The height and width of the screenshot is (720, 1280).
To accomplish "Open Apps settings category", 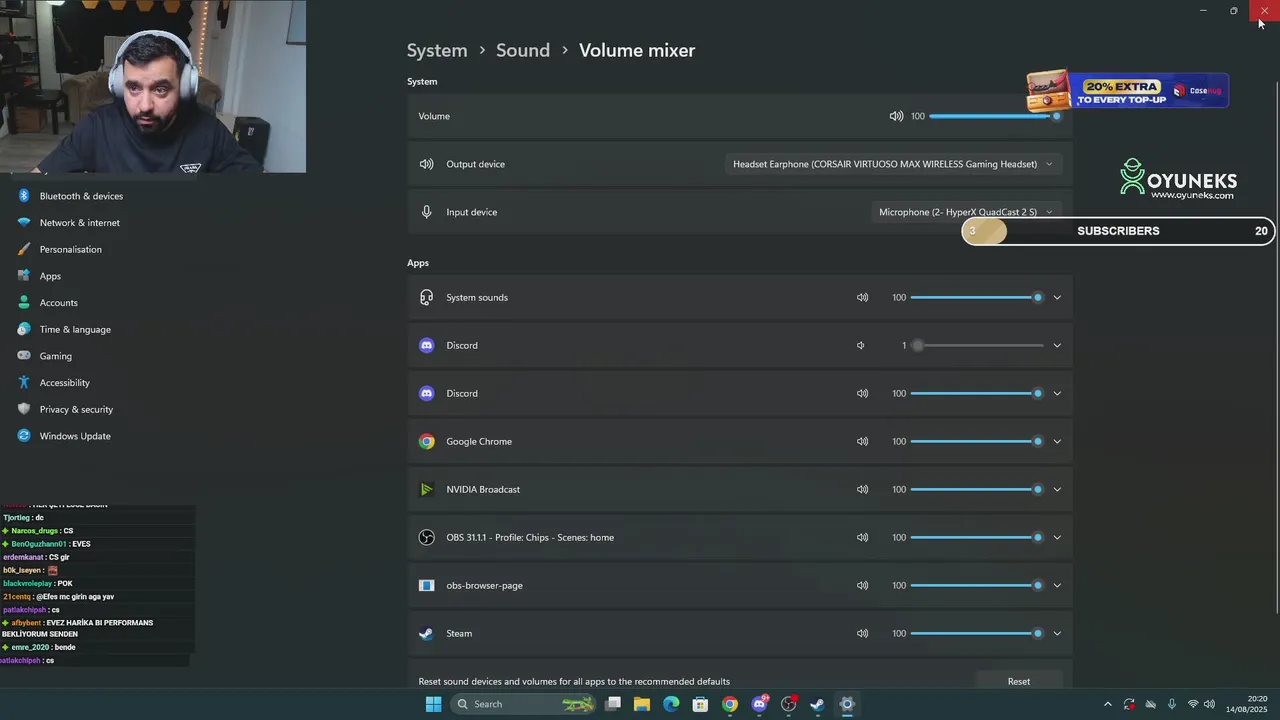I will click(50, 276).
